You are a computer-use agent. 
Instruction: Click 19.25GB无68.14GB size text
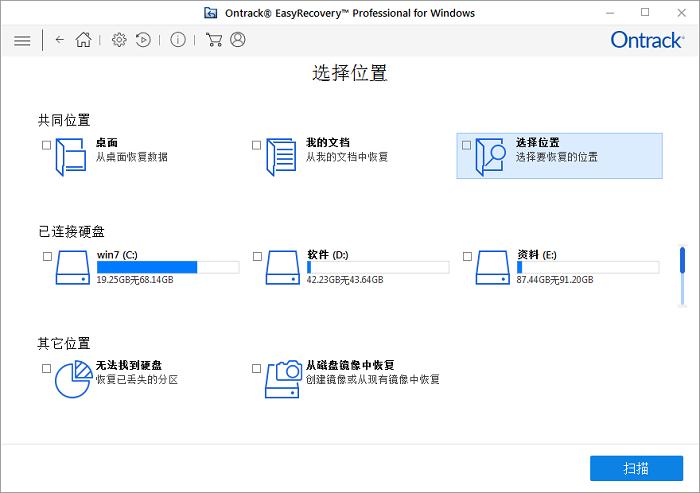click(135, 280)
